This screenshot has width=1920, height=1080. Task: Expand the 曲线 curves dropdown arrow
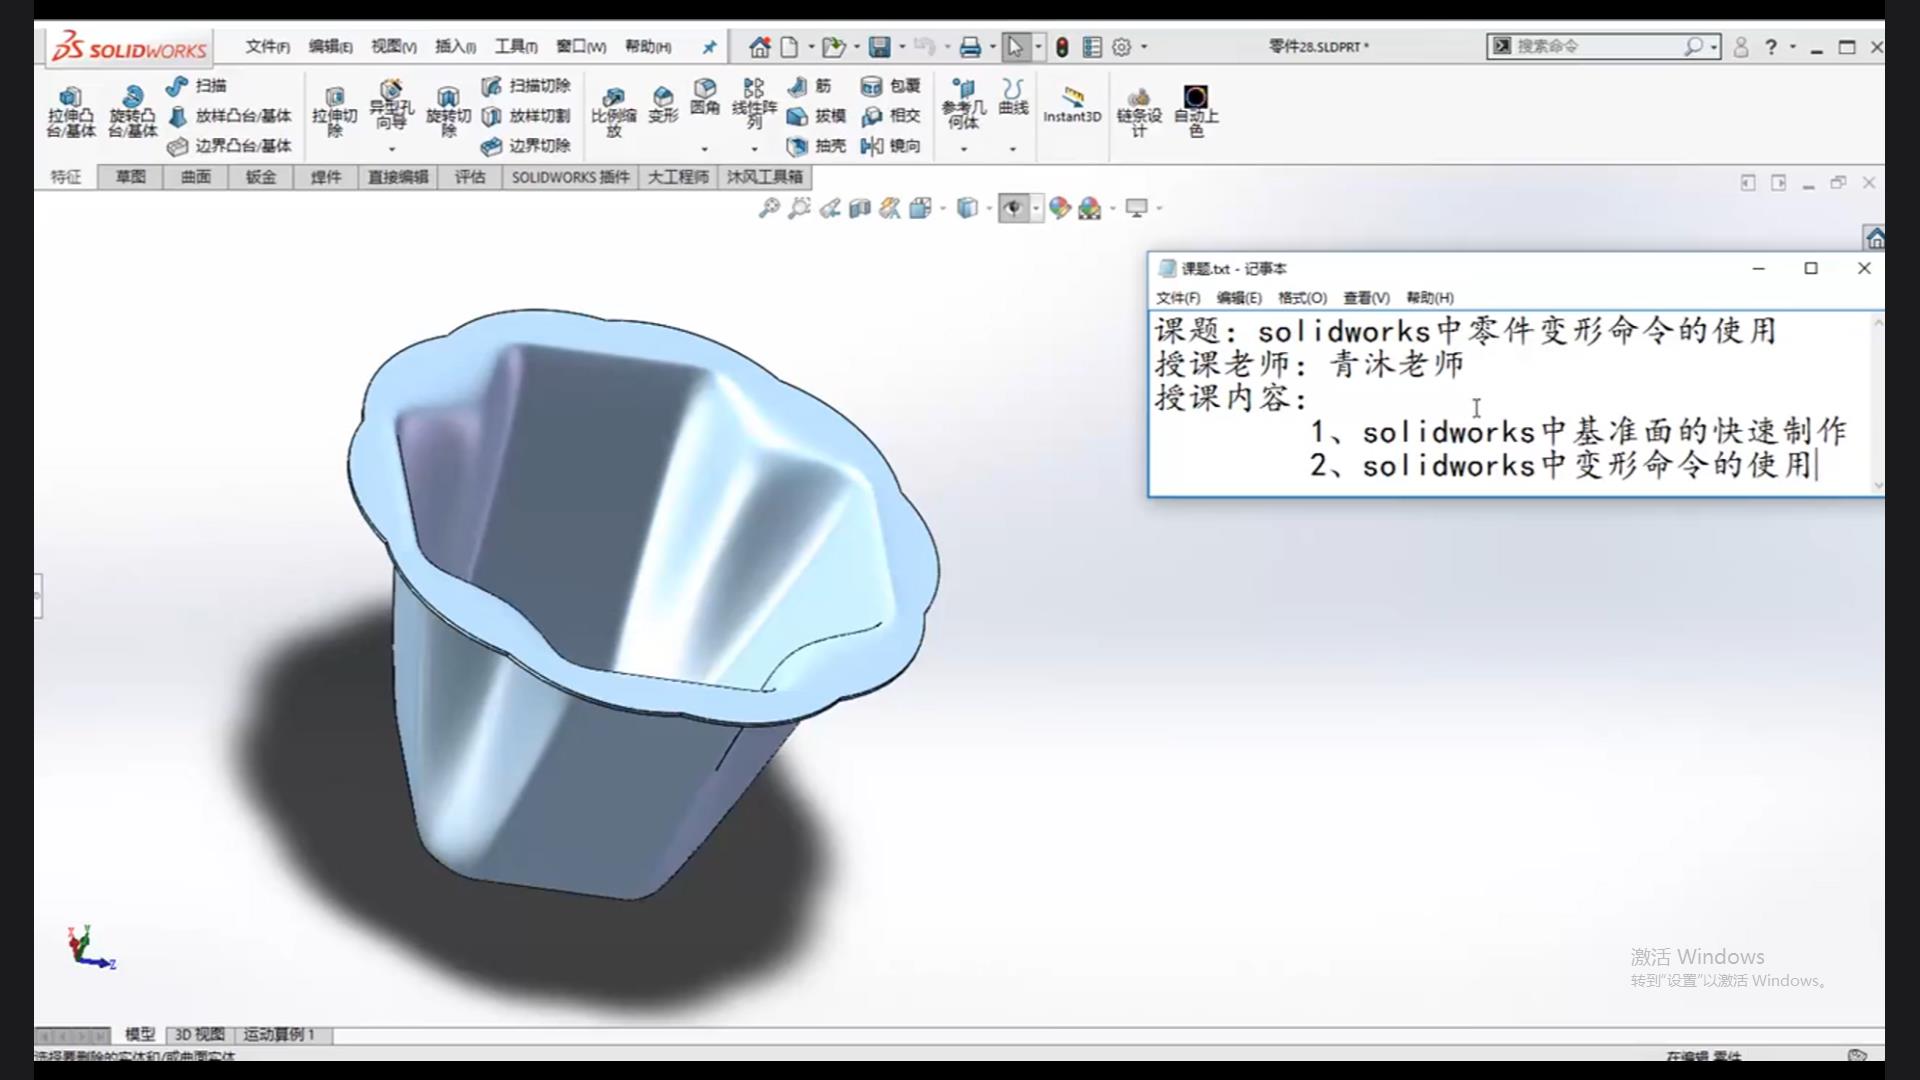[x=1013, y=149]
